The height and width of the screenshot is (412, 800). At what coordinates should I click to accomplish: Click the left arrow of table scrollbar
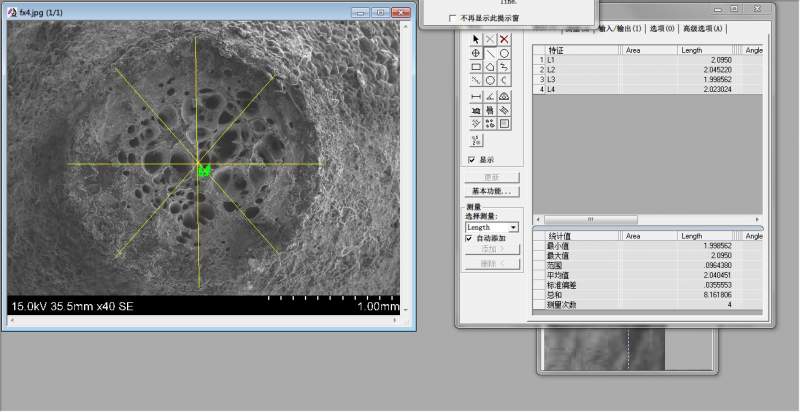(x=538, y=219)
